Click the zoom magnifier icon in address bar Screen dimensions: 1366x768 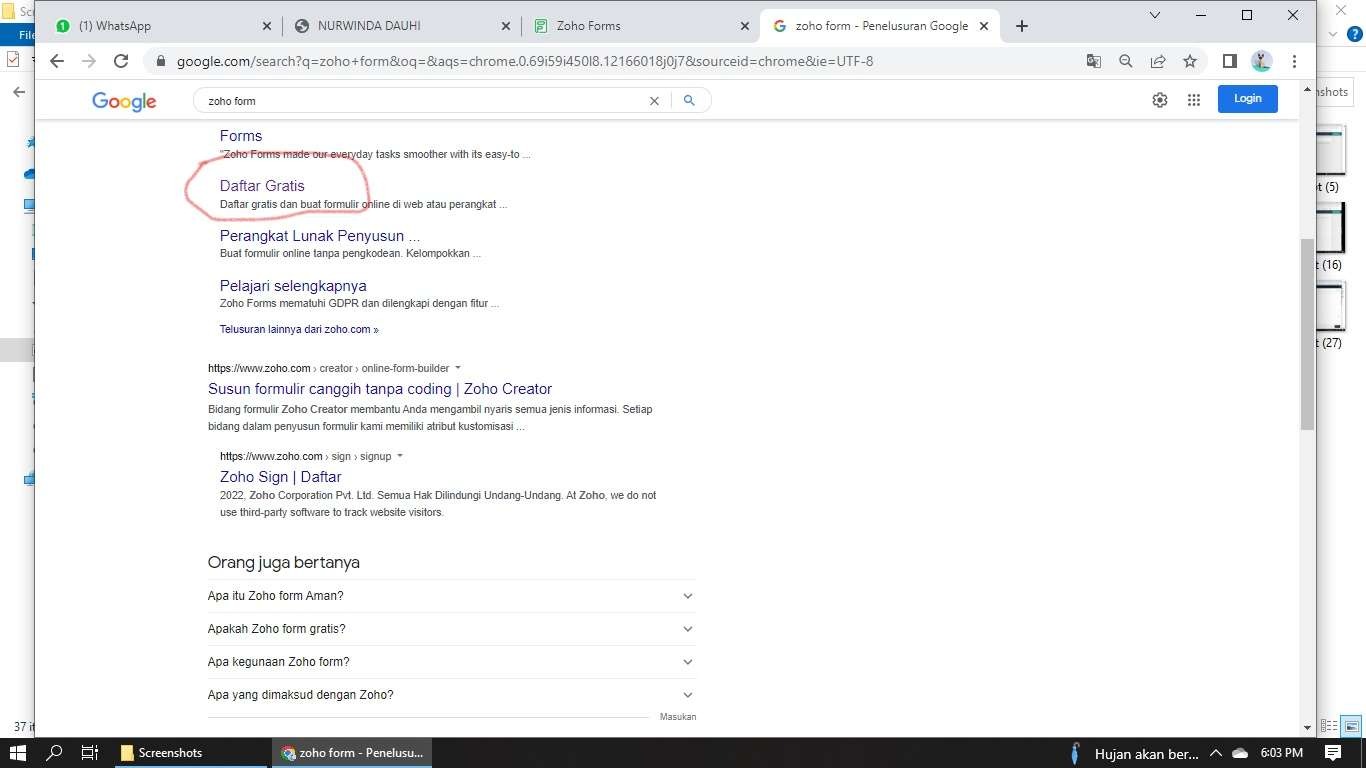coord(1126,61)
